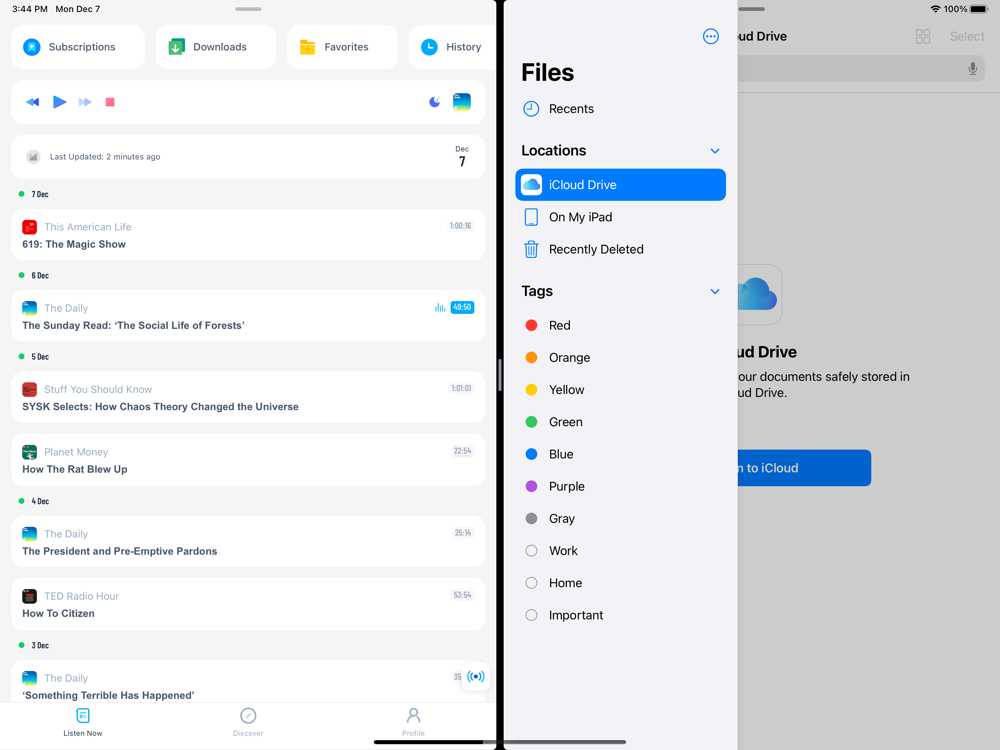Open 'How The Rat Blew Up' episode
Viewport: 1000px width, 750px height.
click(x=248, y=460)
